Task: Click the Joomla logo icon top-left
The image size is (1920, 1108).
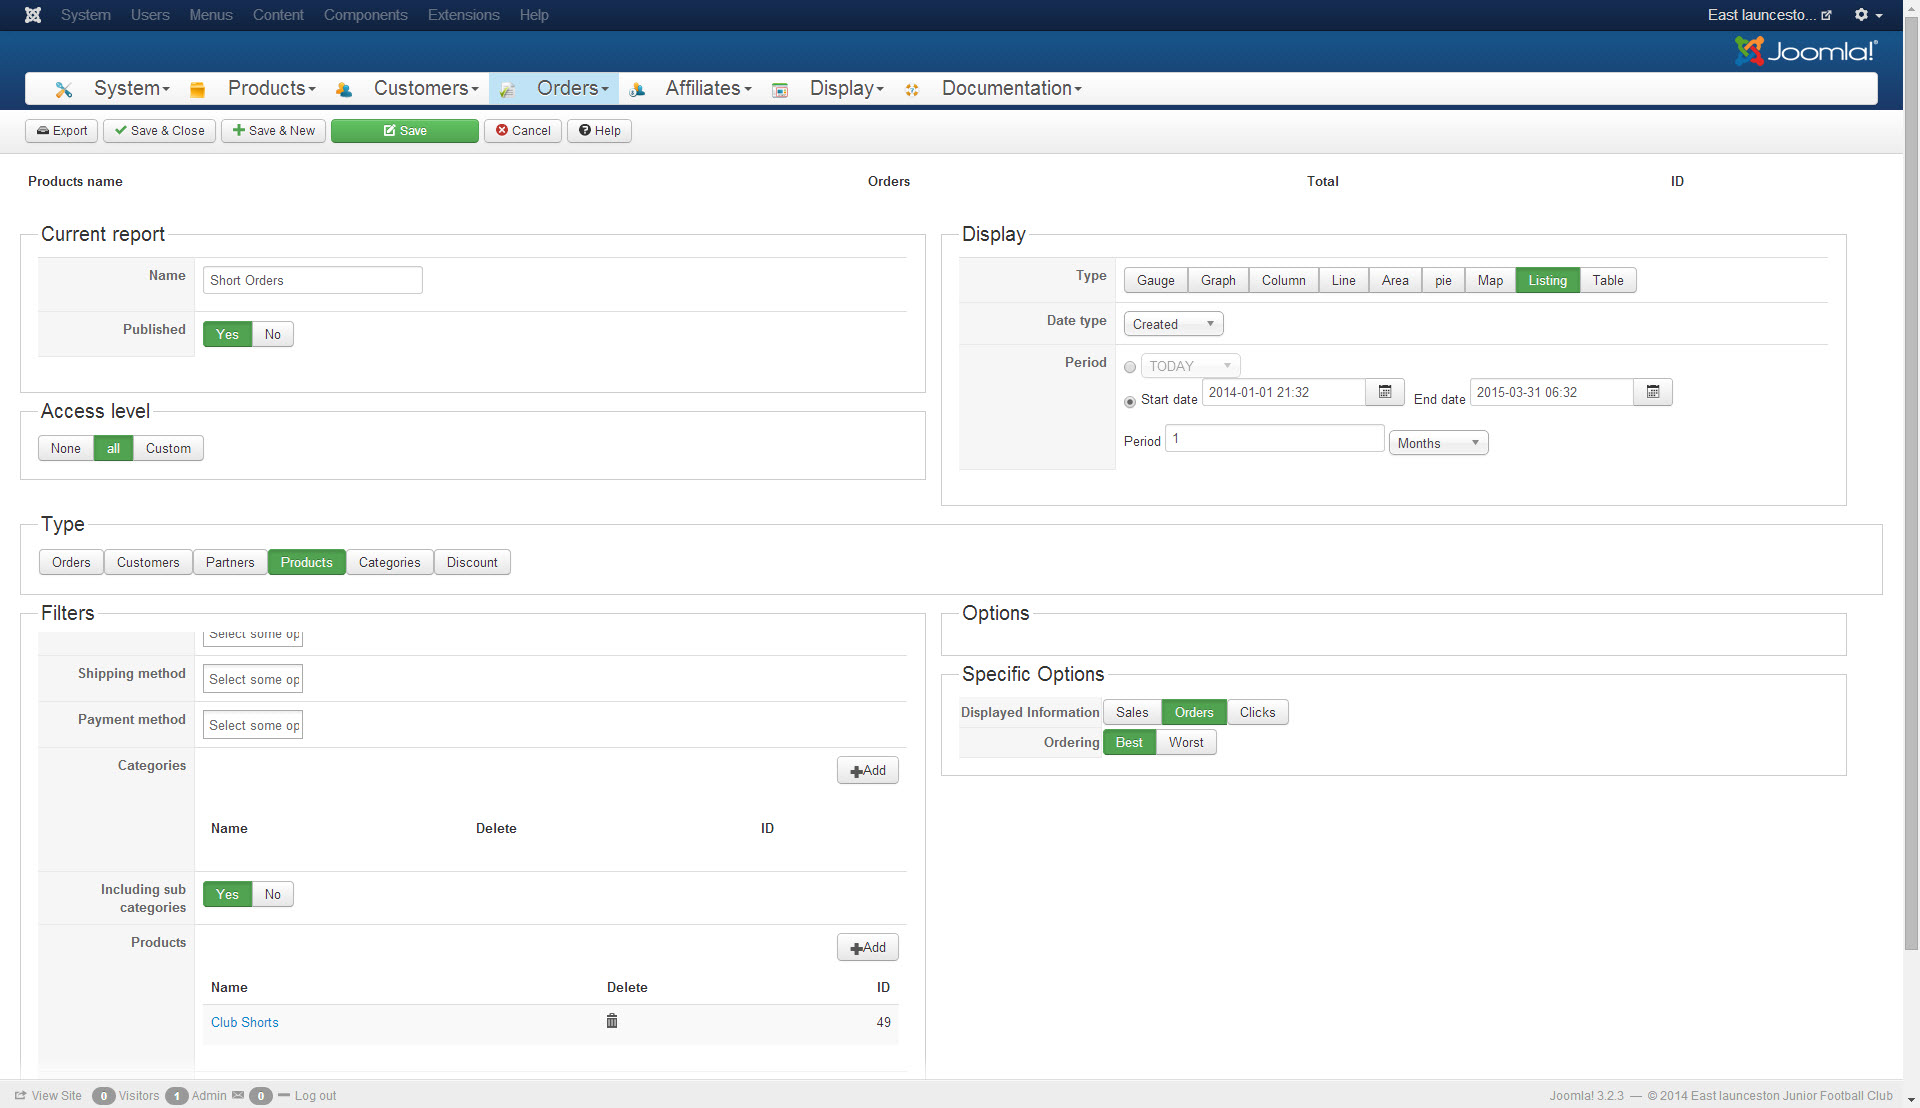Action: pyautogui.click(x=33, y=15)
